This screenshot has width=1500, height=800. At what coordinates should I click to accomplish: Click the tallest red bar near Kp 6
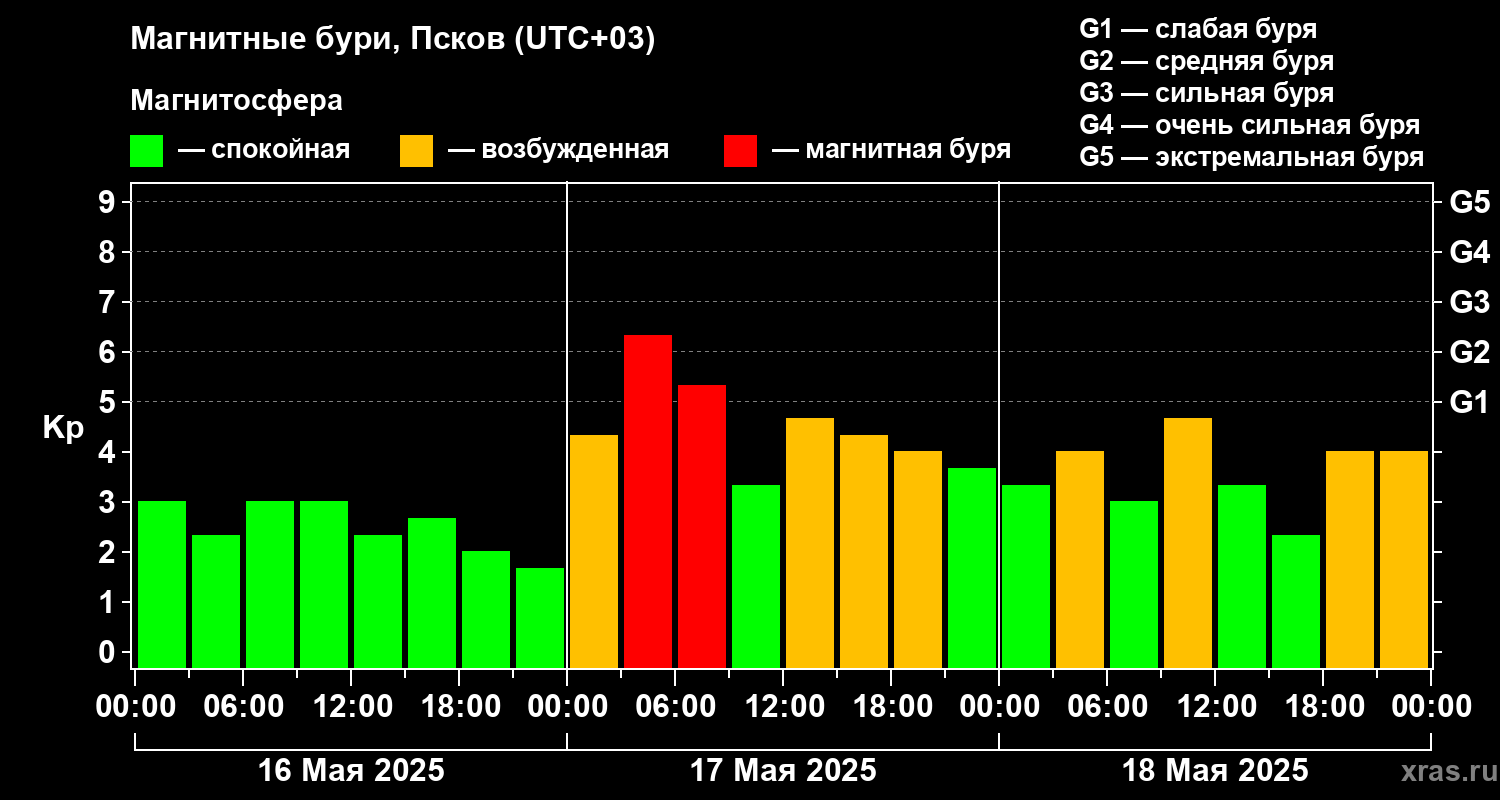click(648, 501)
